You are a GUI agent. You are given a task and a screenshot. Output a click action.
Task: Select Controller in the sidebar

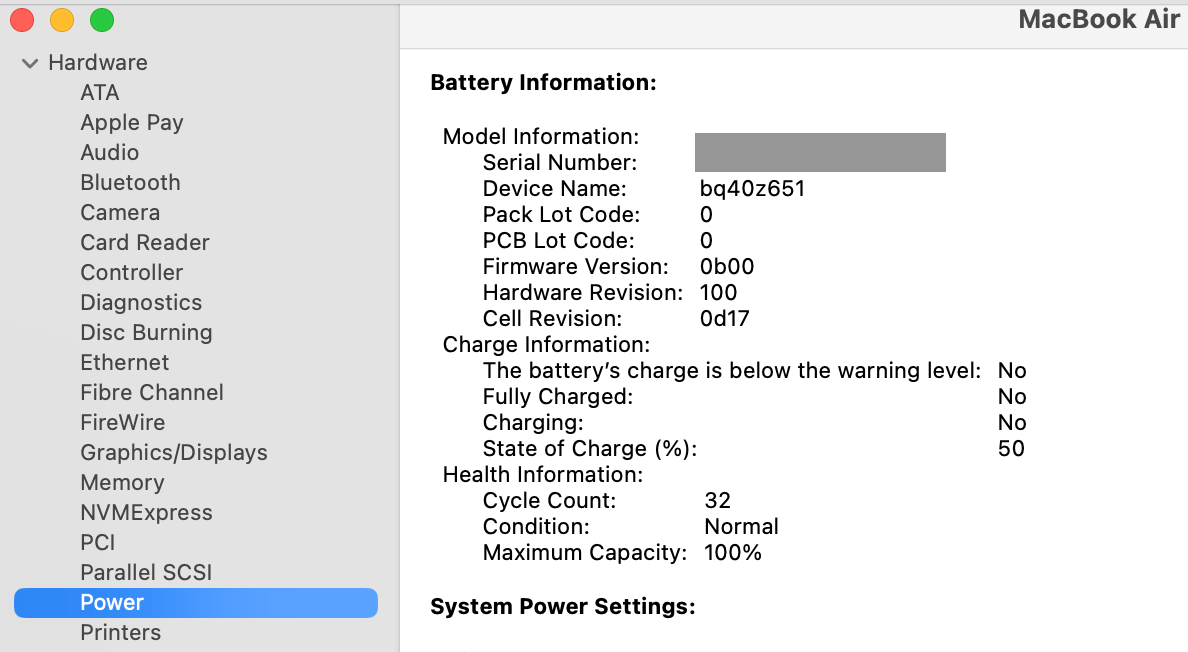click(x=132, y=273)
